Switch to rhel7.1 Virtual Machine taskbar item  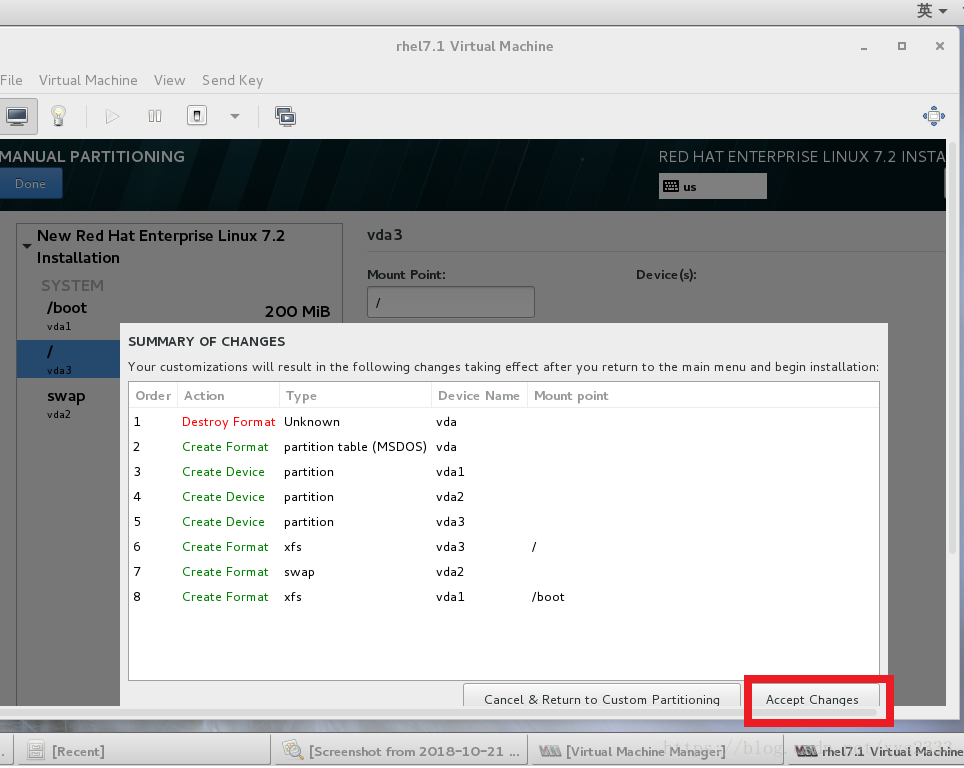(877, 751)
